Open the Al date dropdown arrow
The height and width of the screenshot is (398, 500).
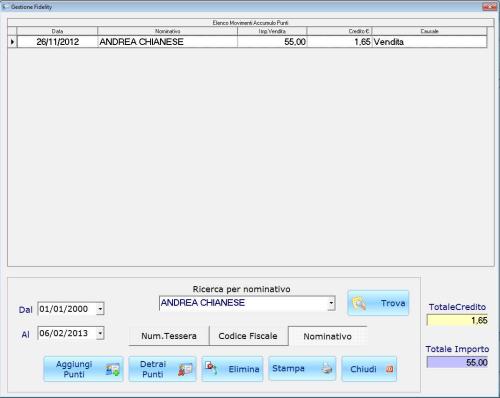pos(100,333)
